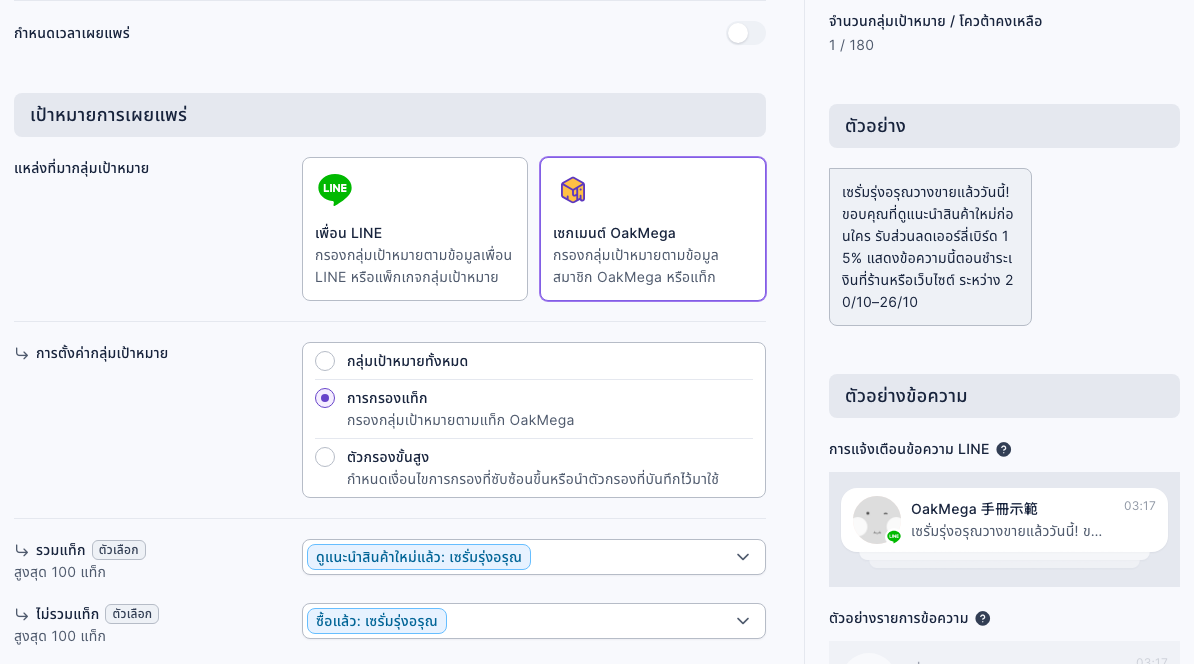Click the green LINE logo icon

coord(335,189)
